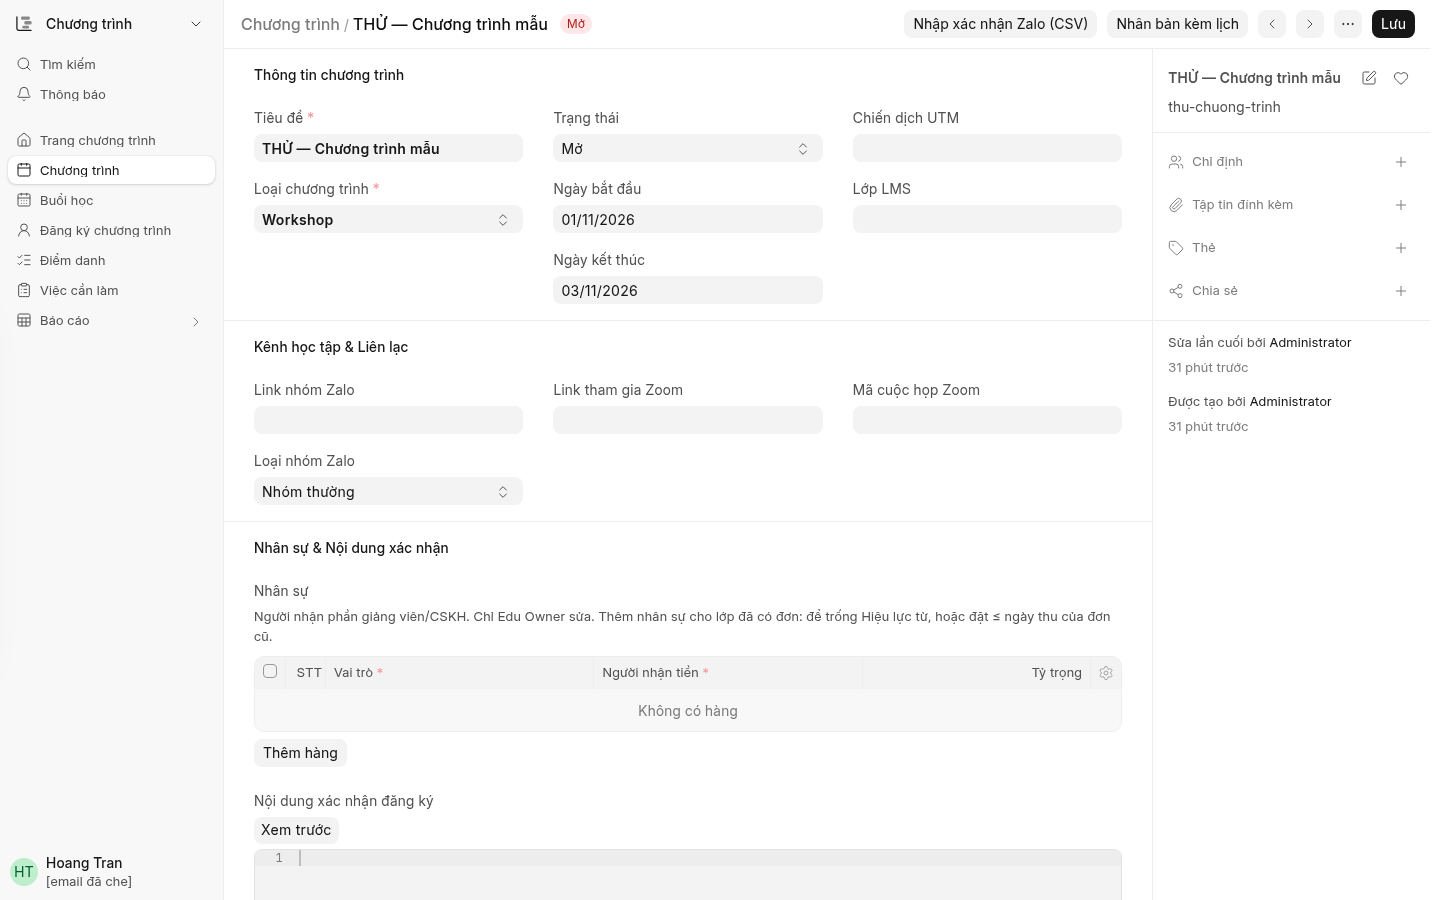Click the Link nhóm Zalo field
This screenshot has width=1440, height=900.
388,420
